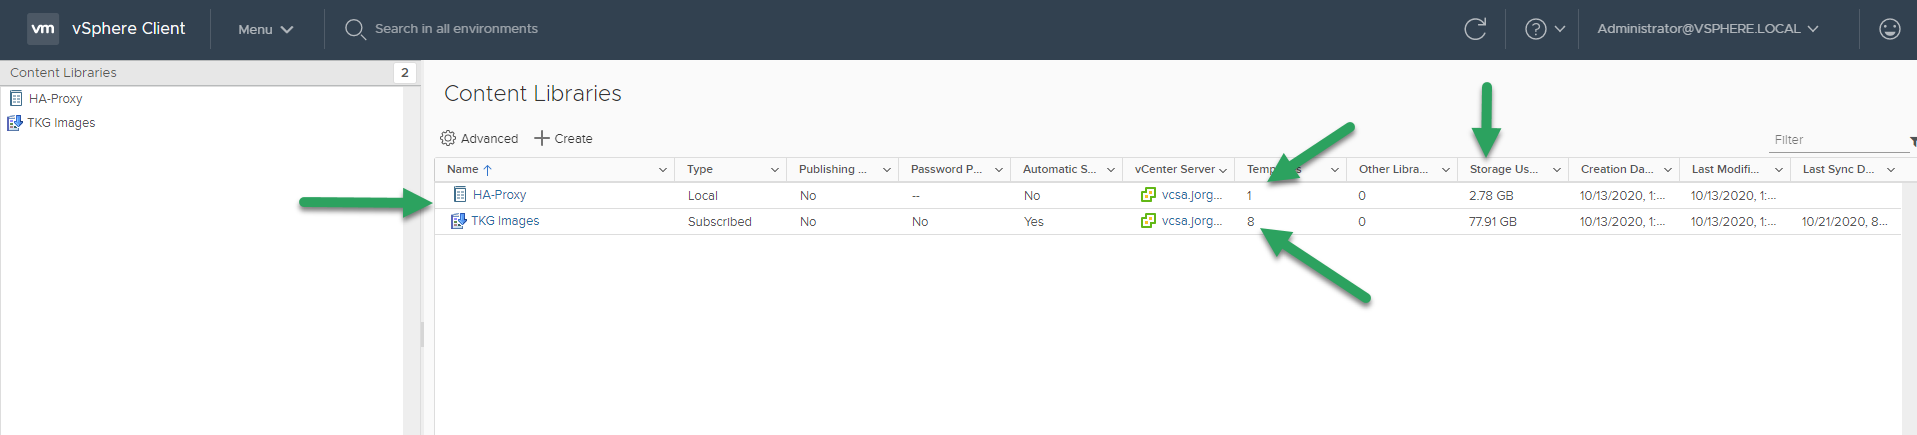Open the Type column dropdown chevron

(774, 170)
